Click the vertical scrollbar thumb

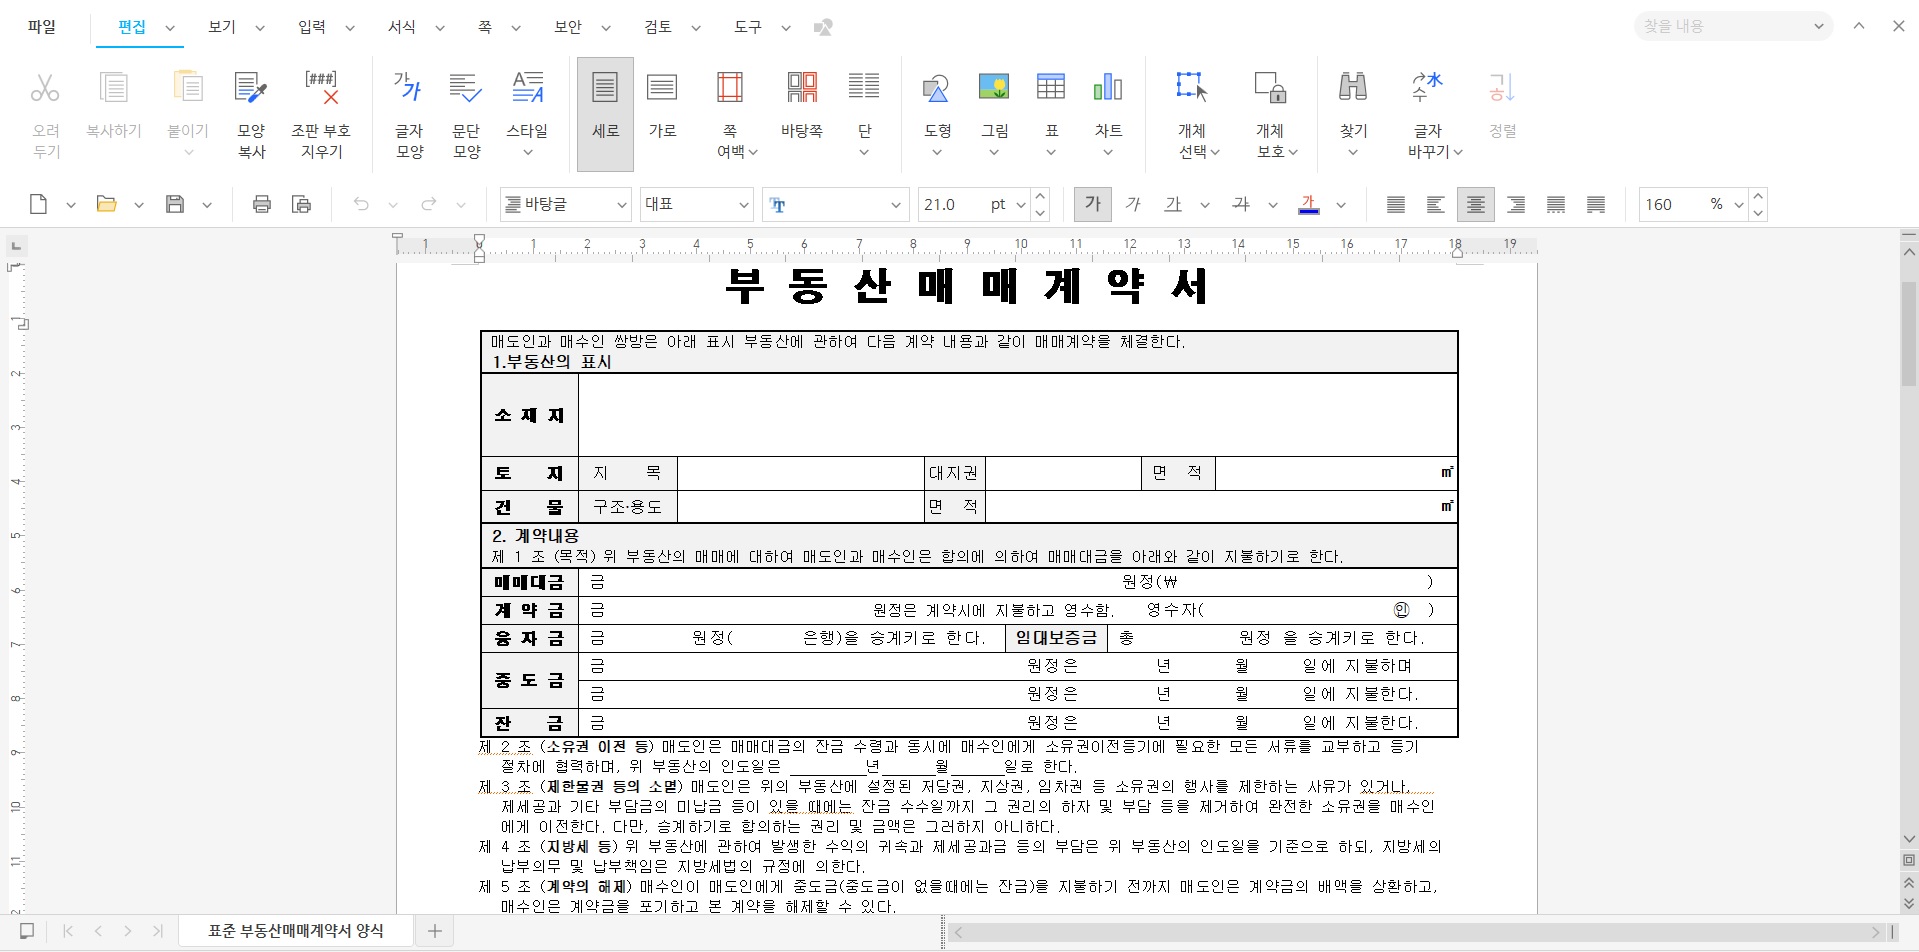point(1909,335)
